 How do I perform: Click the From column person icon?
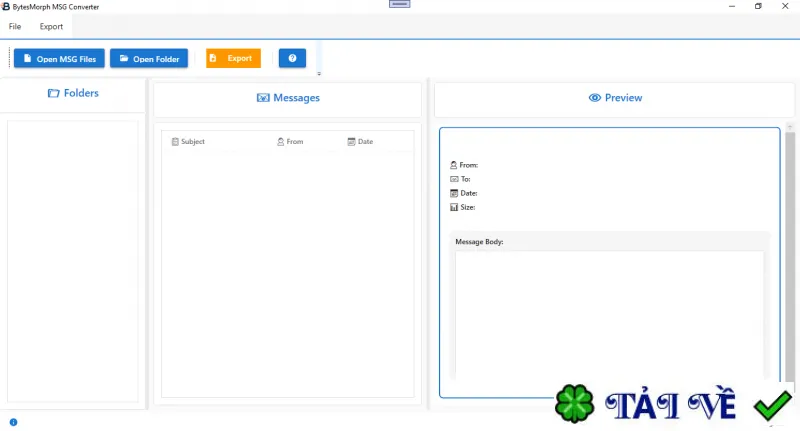click(x=281, y=142)
